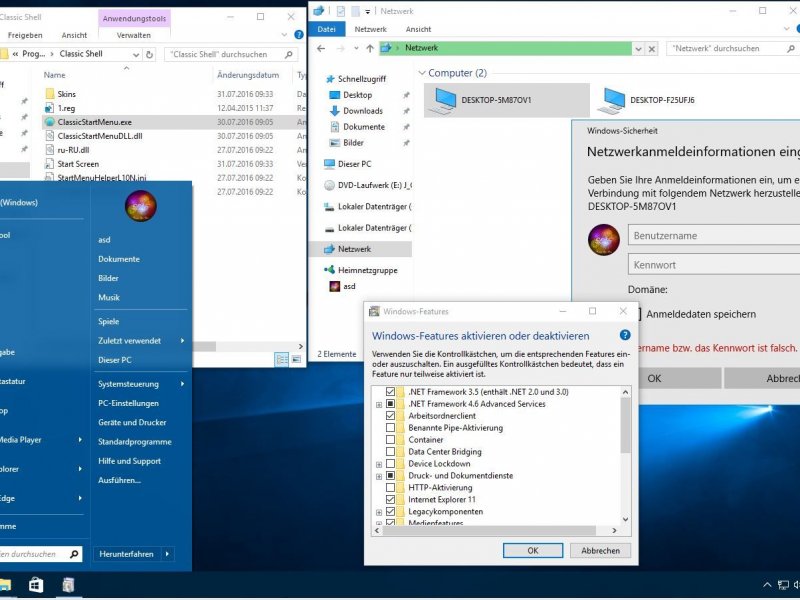Open recent locations dropdown beside the forward arrow
This screenshot has width=800, height=600.
(356, 49)
